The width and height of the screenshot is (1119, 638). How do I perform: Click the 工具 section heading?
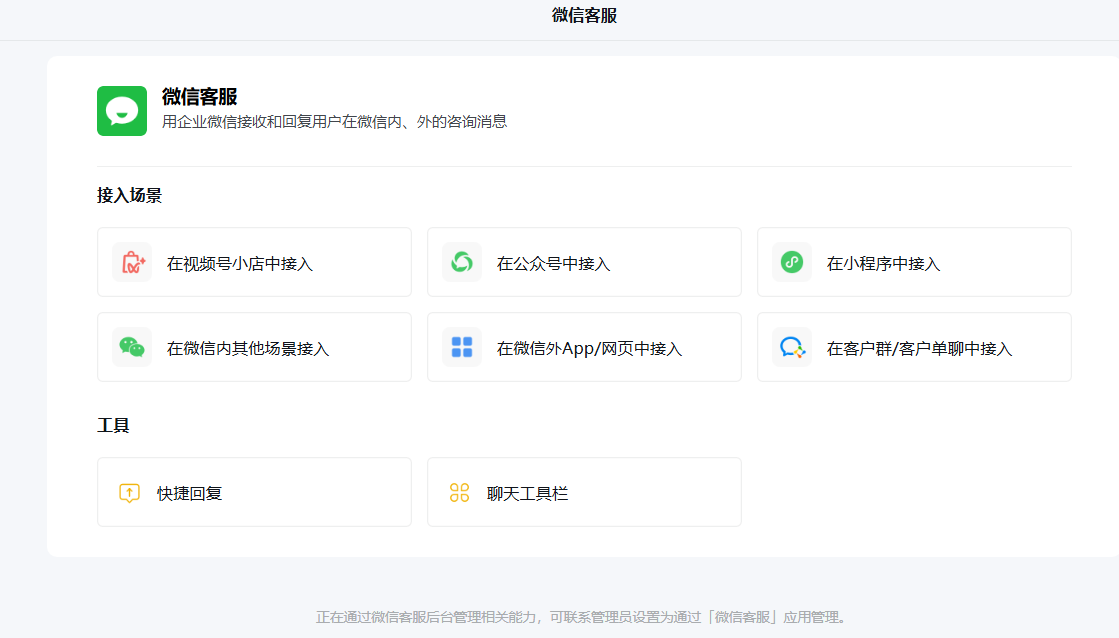[x=113, y=426]
